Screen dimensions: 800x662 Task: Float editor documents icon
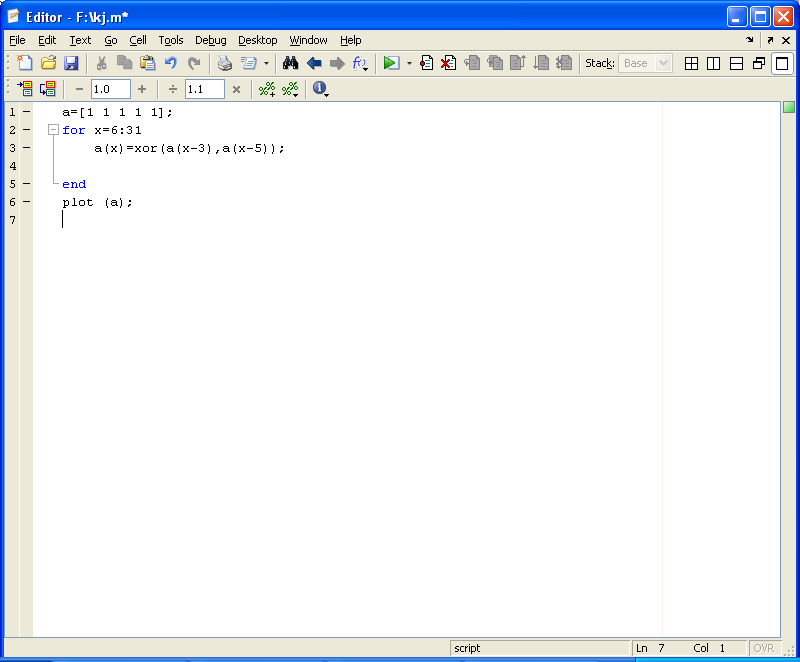[x=759, y=63]
